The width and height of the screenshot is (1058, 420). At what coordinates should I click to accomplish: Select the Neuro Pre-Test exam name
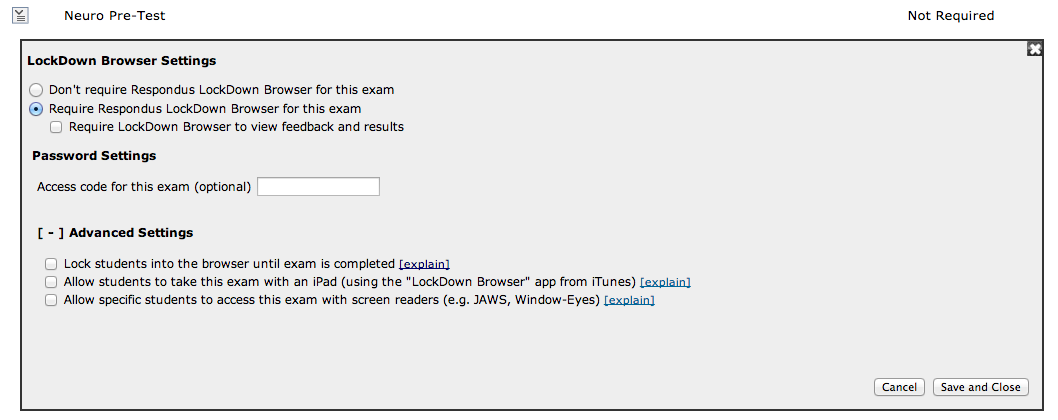coord(115,16)
